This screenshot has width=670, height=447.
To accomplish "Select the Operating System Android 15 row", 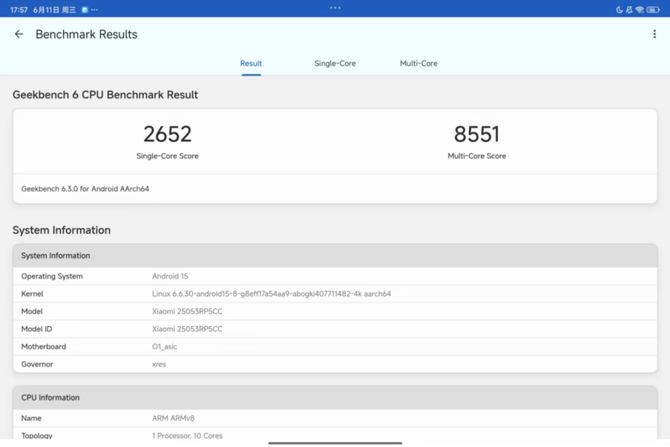I will (335, 276).
